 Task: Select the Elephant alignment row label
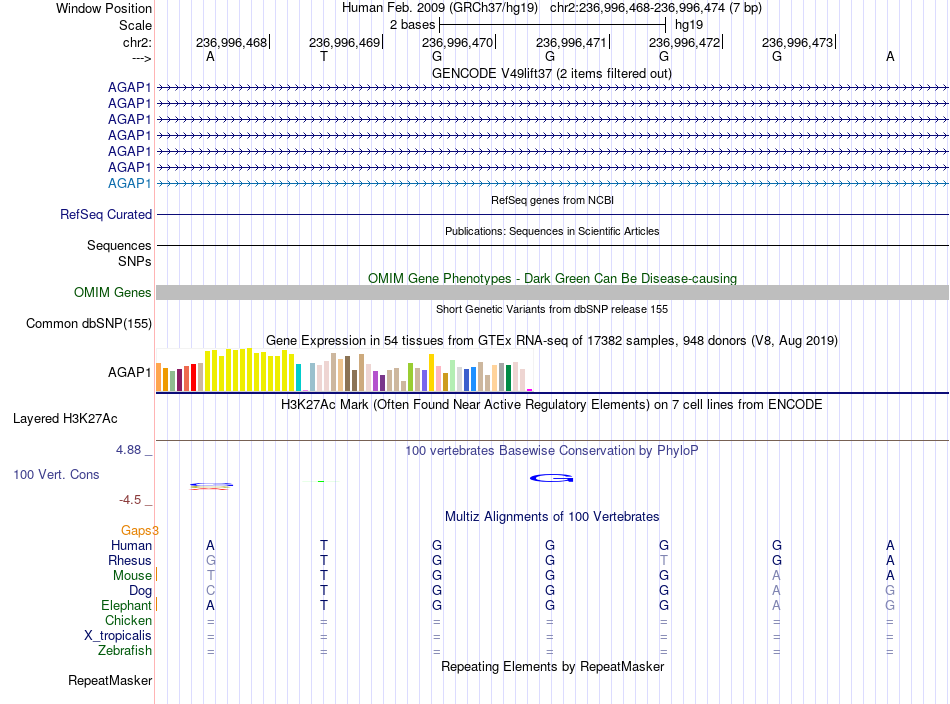click(x=126, y=605)
